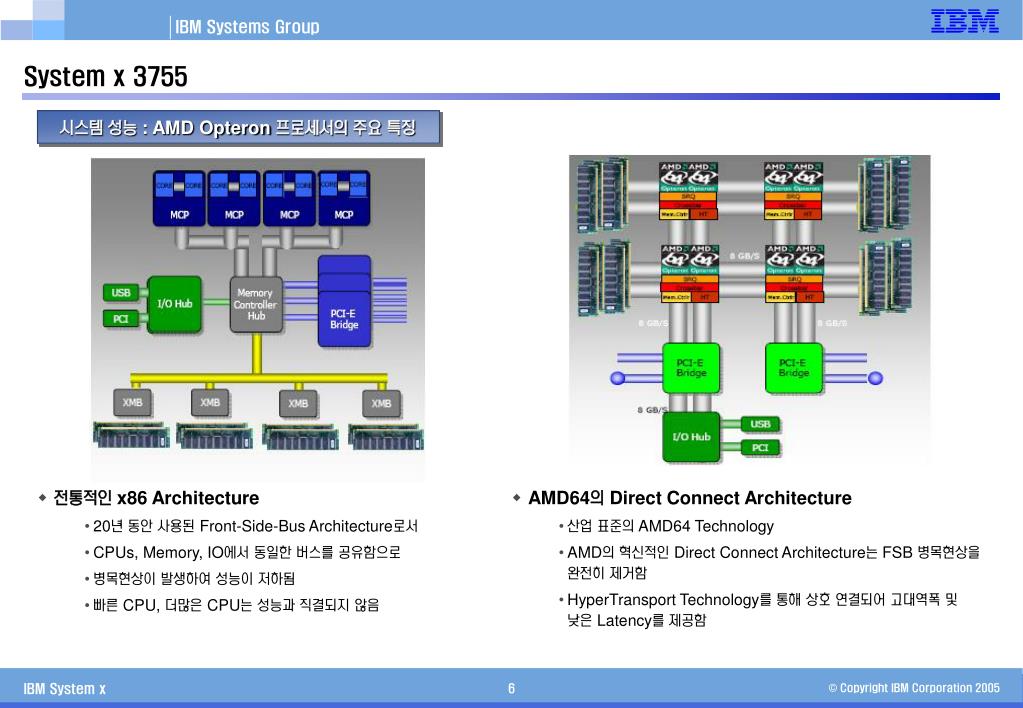
Task: Select the USB block in the x86 diagram
Action: (x=121, y=293)
